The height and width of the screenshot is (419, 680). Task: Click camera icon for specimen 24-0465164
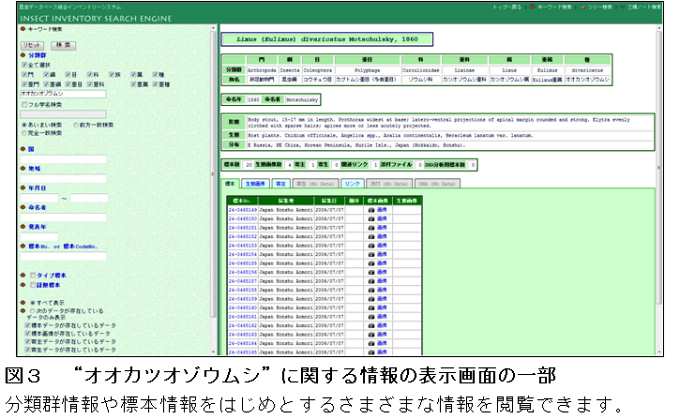[371, 343]
